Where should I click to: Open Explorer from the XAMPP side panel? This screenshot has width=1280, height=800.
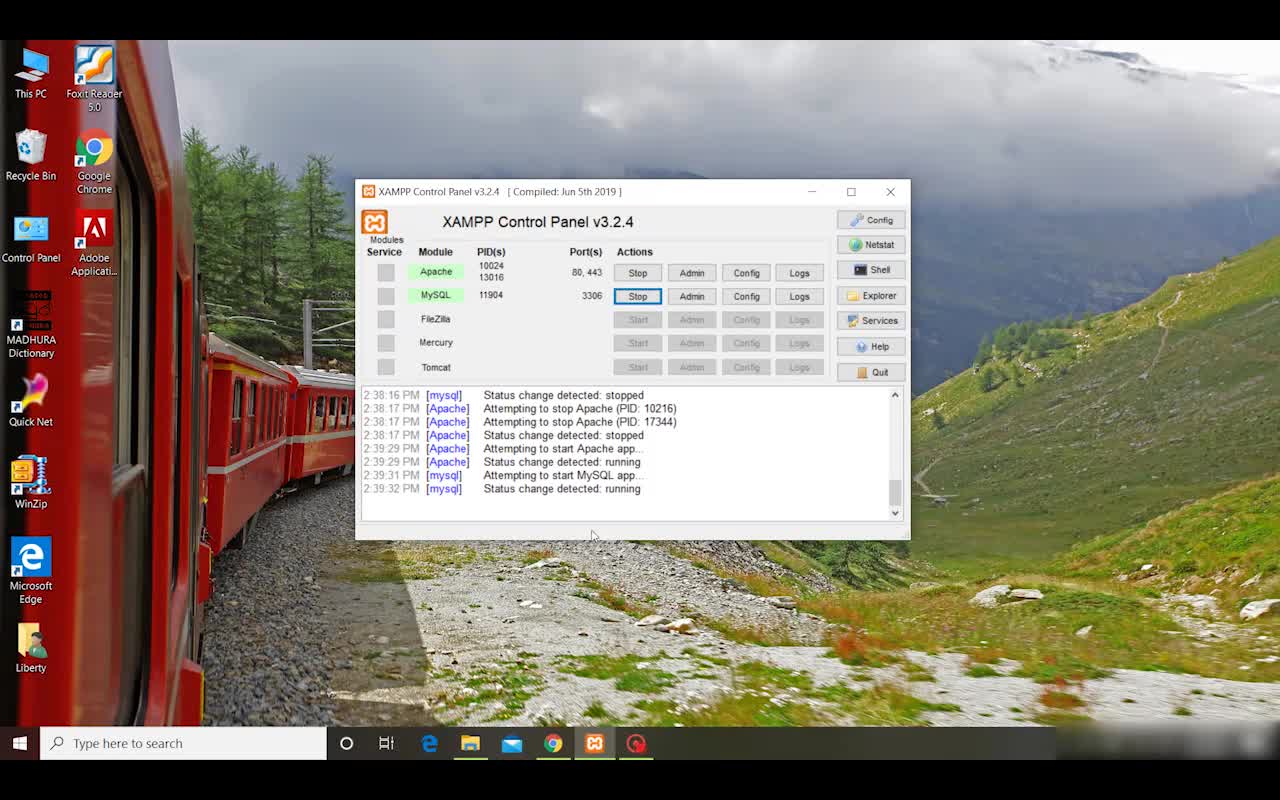coord(871,296)
